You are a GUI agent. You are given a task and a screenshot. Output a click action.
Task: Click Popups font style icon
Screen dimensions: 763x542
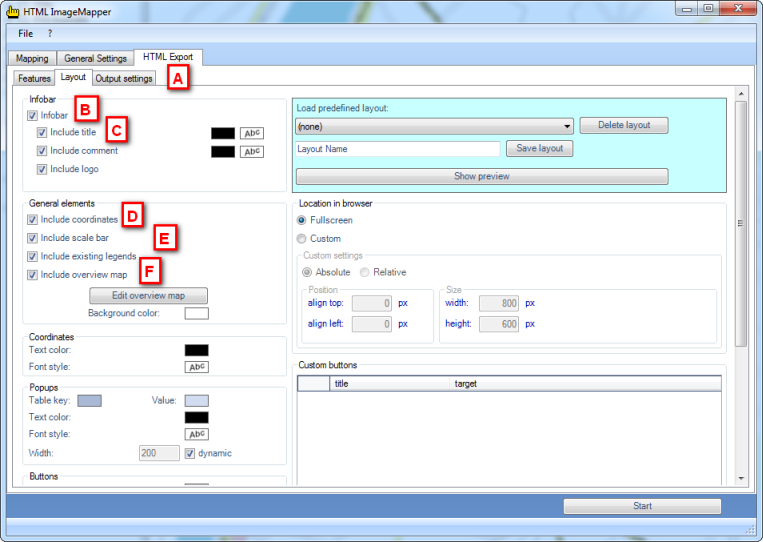(196, 434)
